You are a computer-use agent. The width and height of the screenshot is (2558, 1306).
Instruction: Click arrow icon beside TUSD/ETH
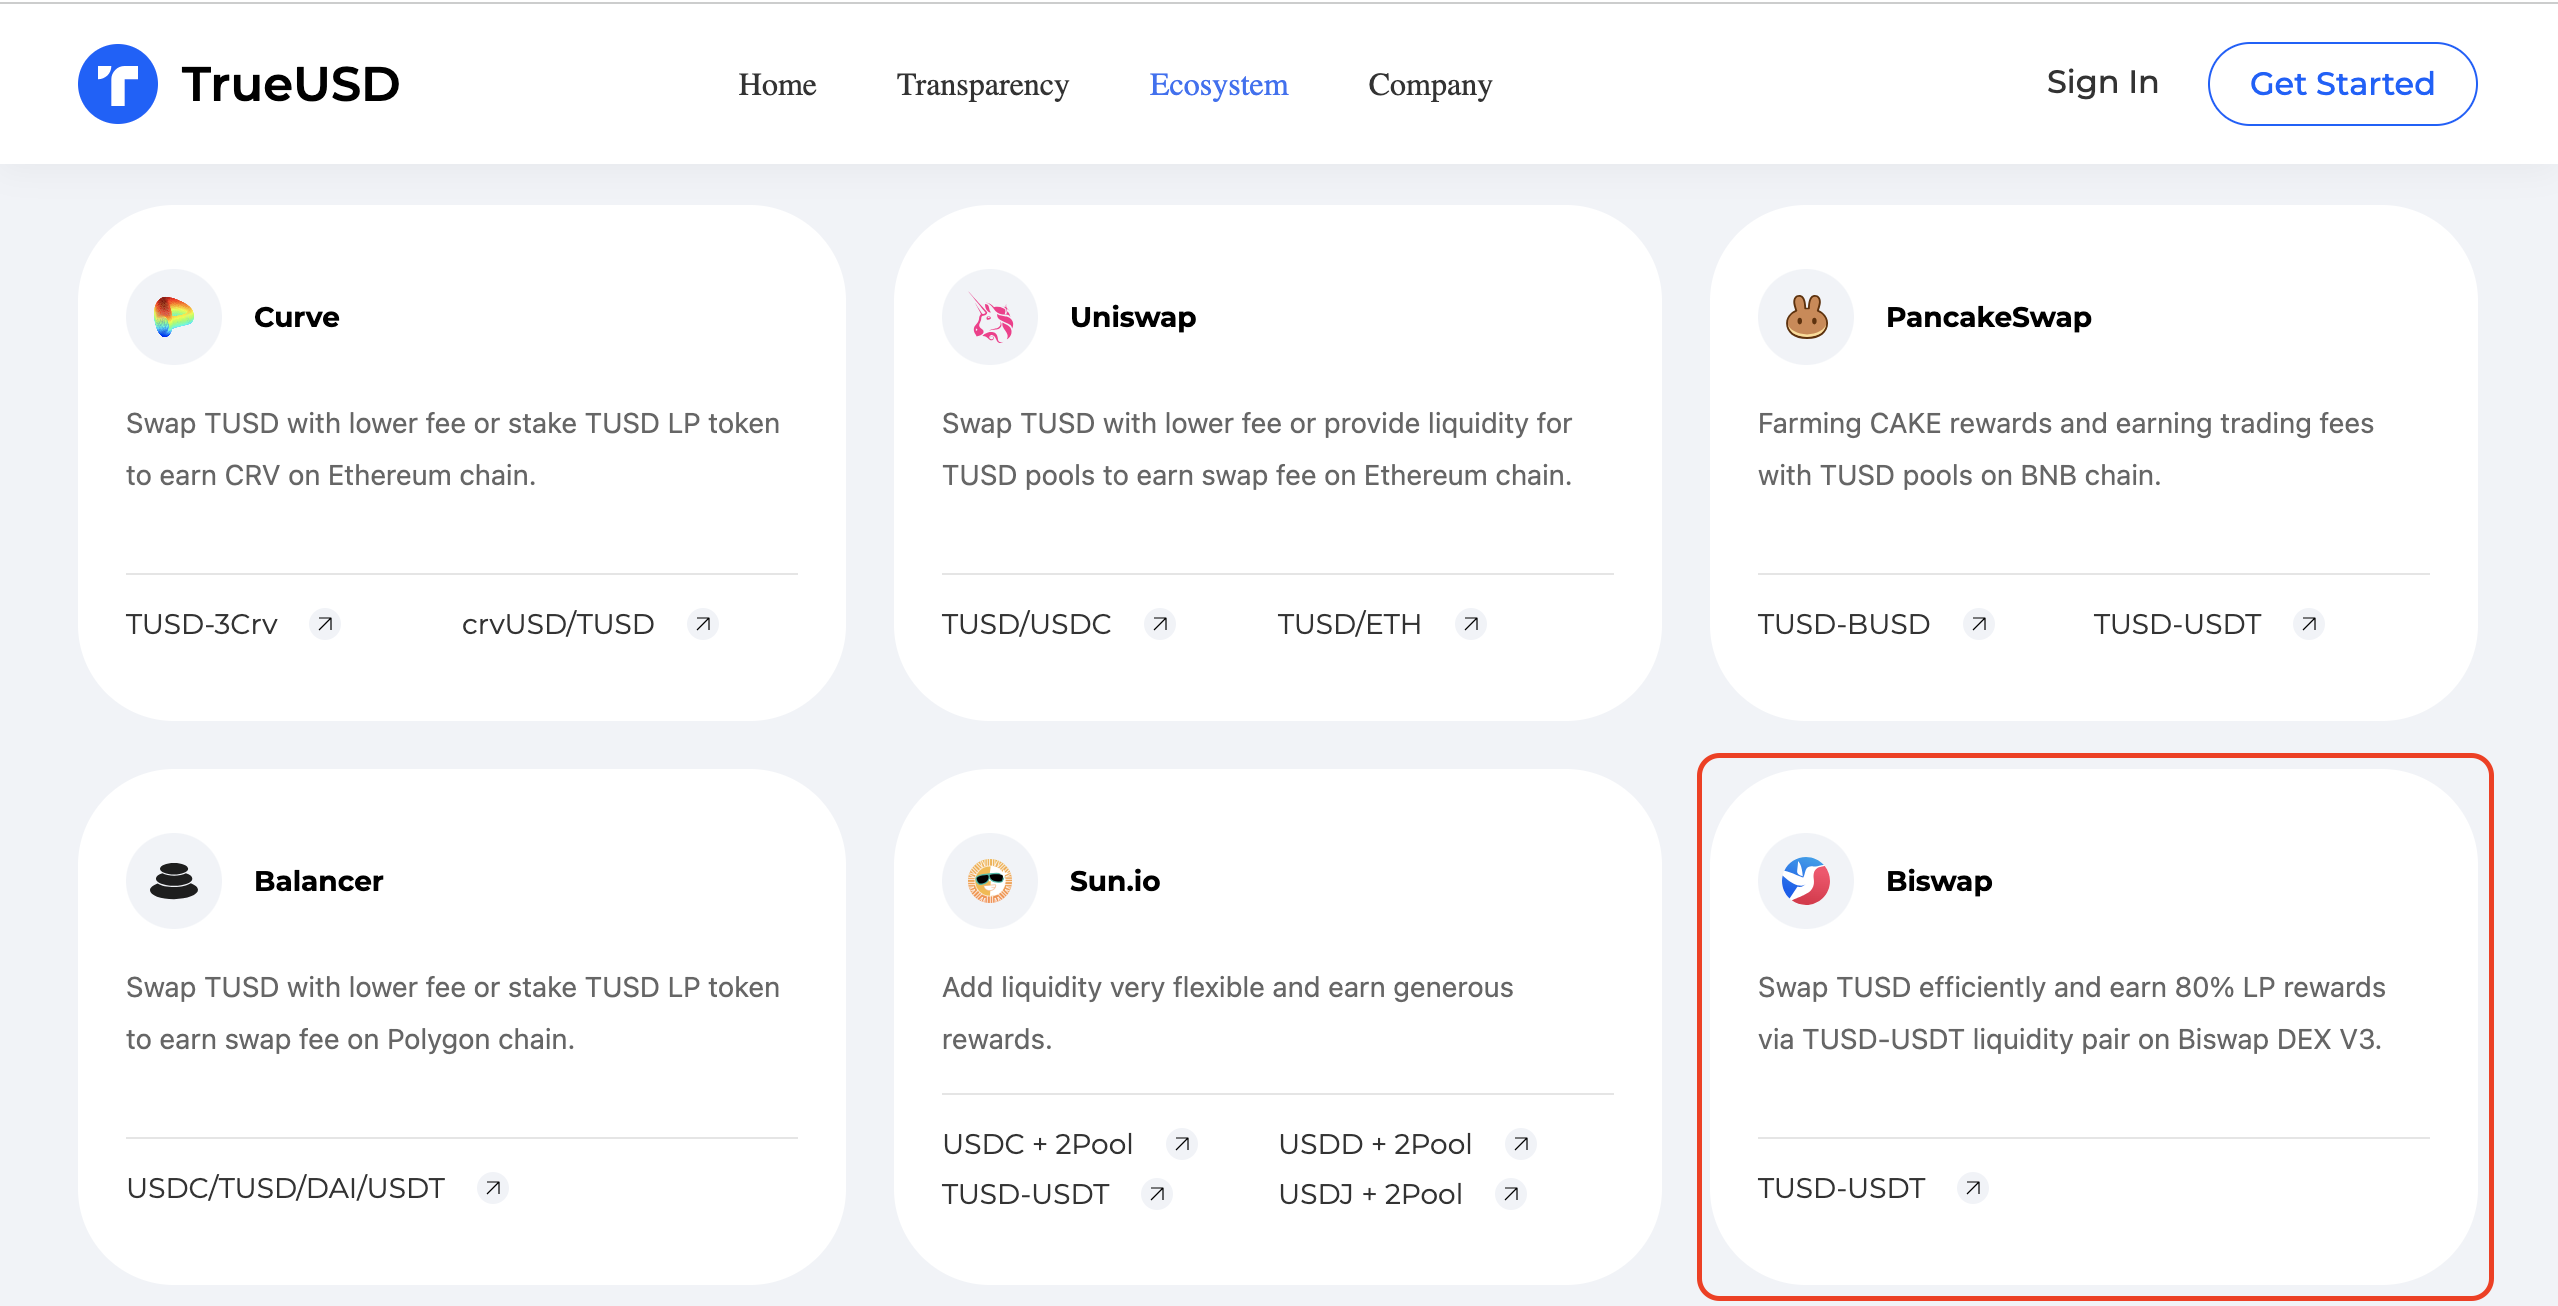point(1471,624)
